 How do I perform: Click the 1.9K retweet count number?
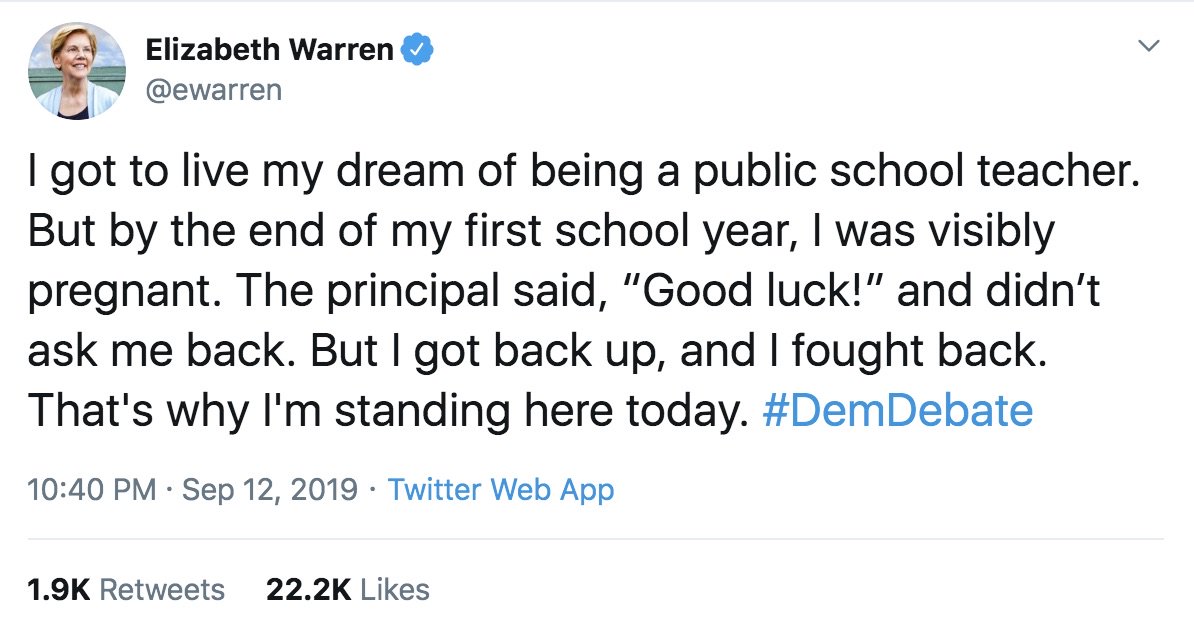(x=58, y=590)
